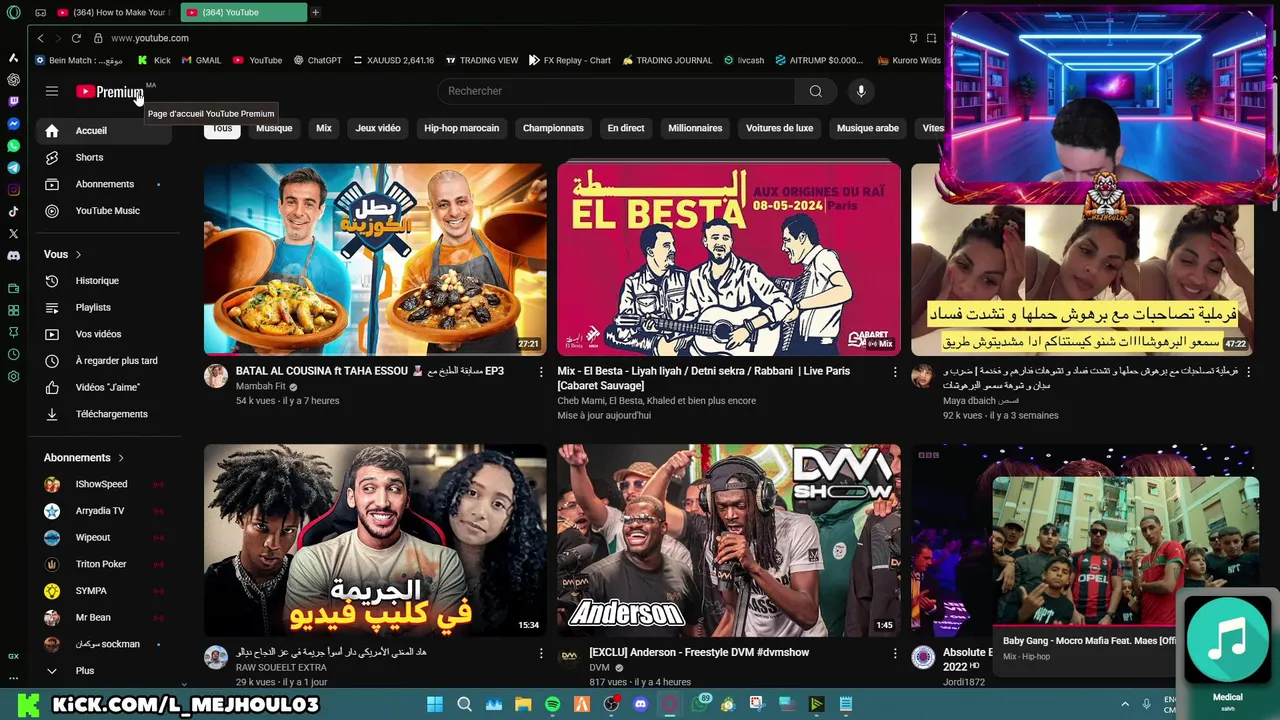Select the Hip-hop marocain filter chip
Image resolution: width=1280 pixels, height=720 pixels.
click(x=461, y=128)
